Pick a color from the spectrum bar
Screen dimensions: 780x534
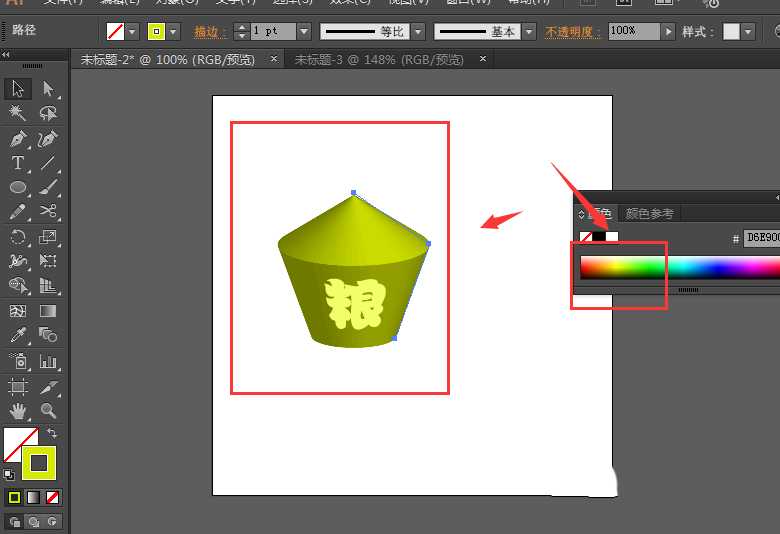(680, 267)
